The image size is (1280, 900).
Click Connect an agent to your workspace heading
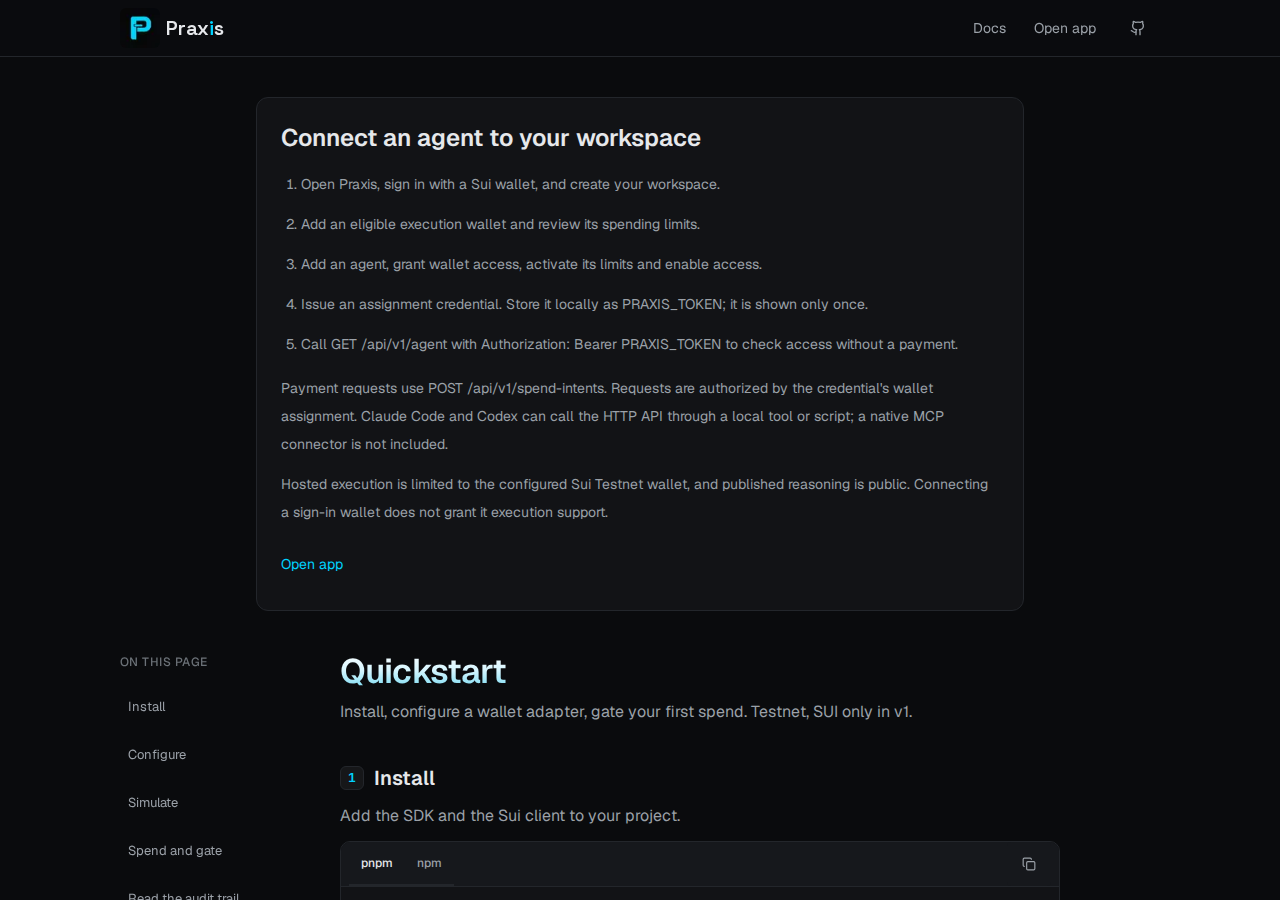coord(491,138)
